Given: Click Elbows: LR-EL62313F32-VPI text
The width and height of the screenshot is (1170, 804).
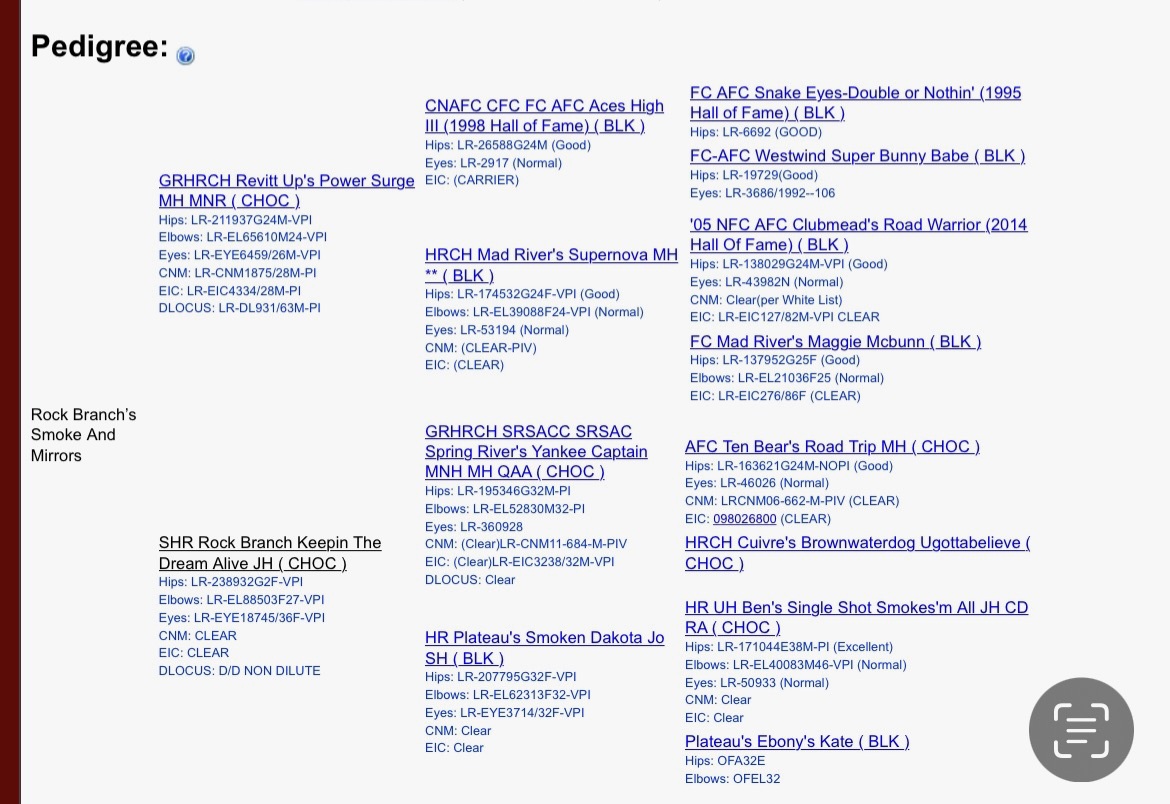Looking at the screenshot, I should click(x=507, y=694).
